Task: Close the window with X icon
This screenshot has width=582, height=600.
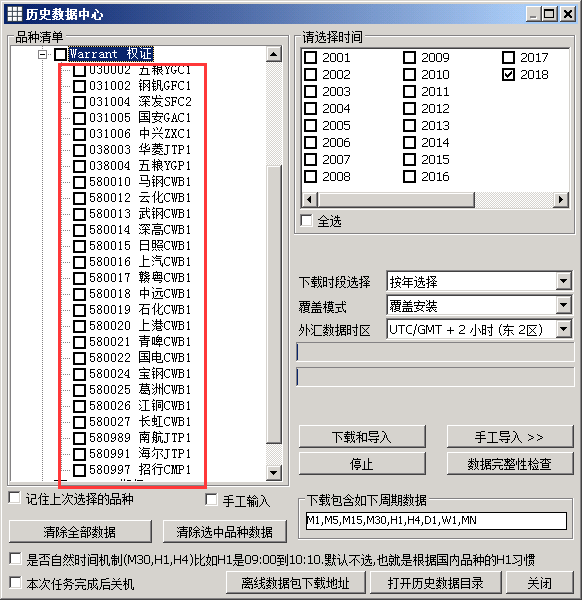Action: 568,14
